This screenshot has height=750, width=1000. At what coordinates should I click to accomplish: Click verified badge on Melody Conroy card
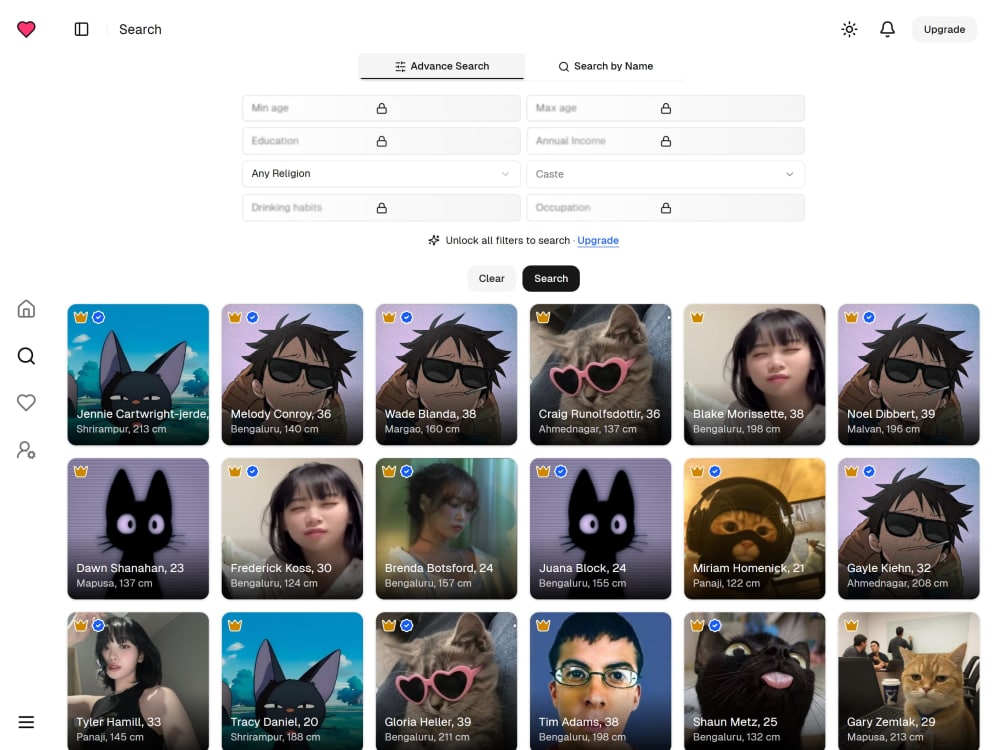(253, 317)
